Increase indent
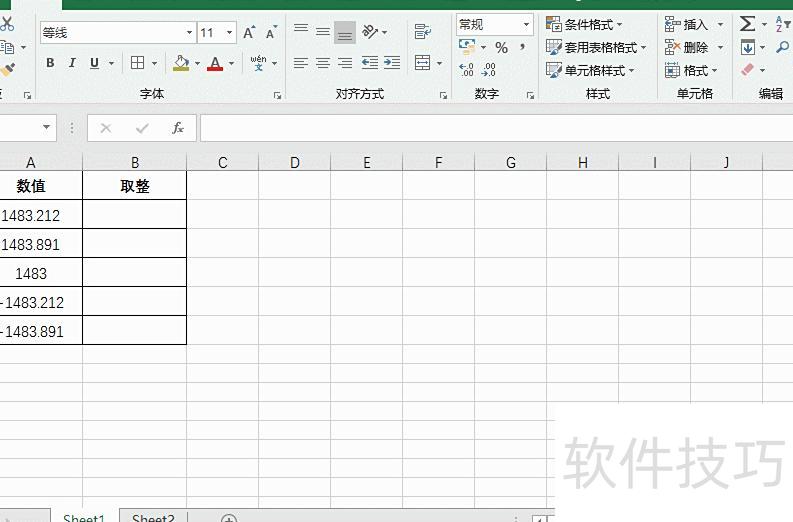This screenshot has width=793, height=522. 392,63
